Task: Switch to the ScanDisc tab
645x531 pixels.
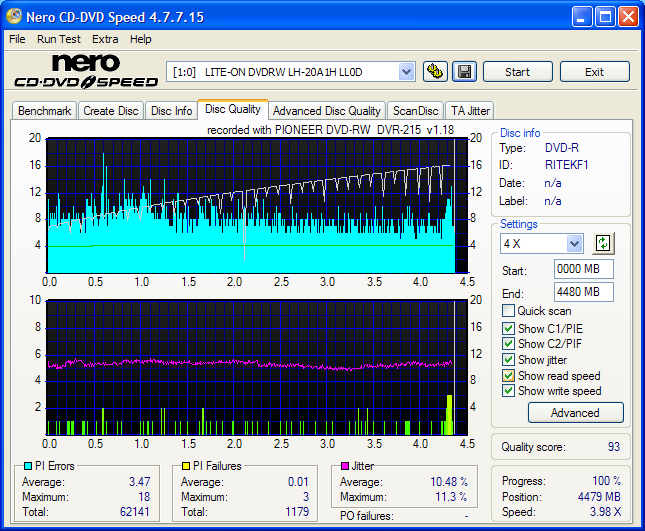Action: (415, 111)
